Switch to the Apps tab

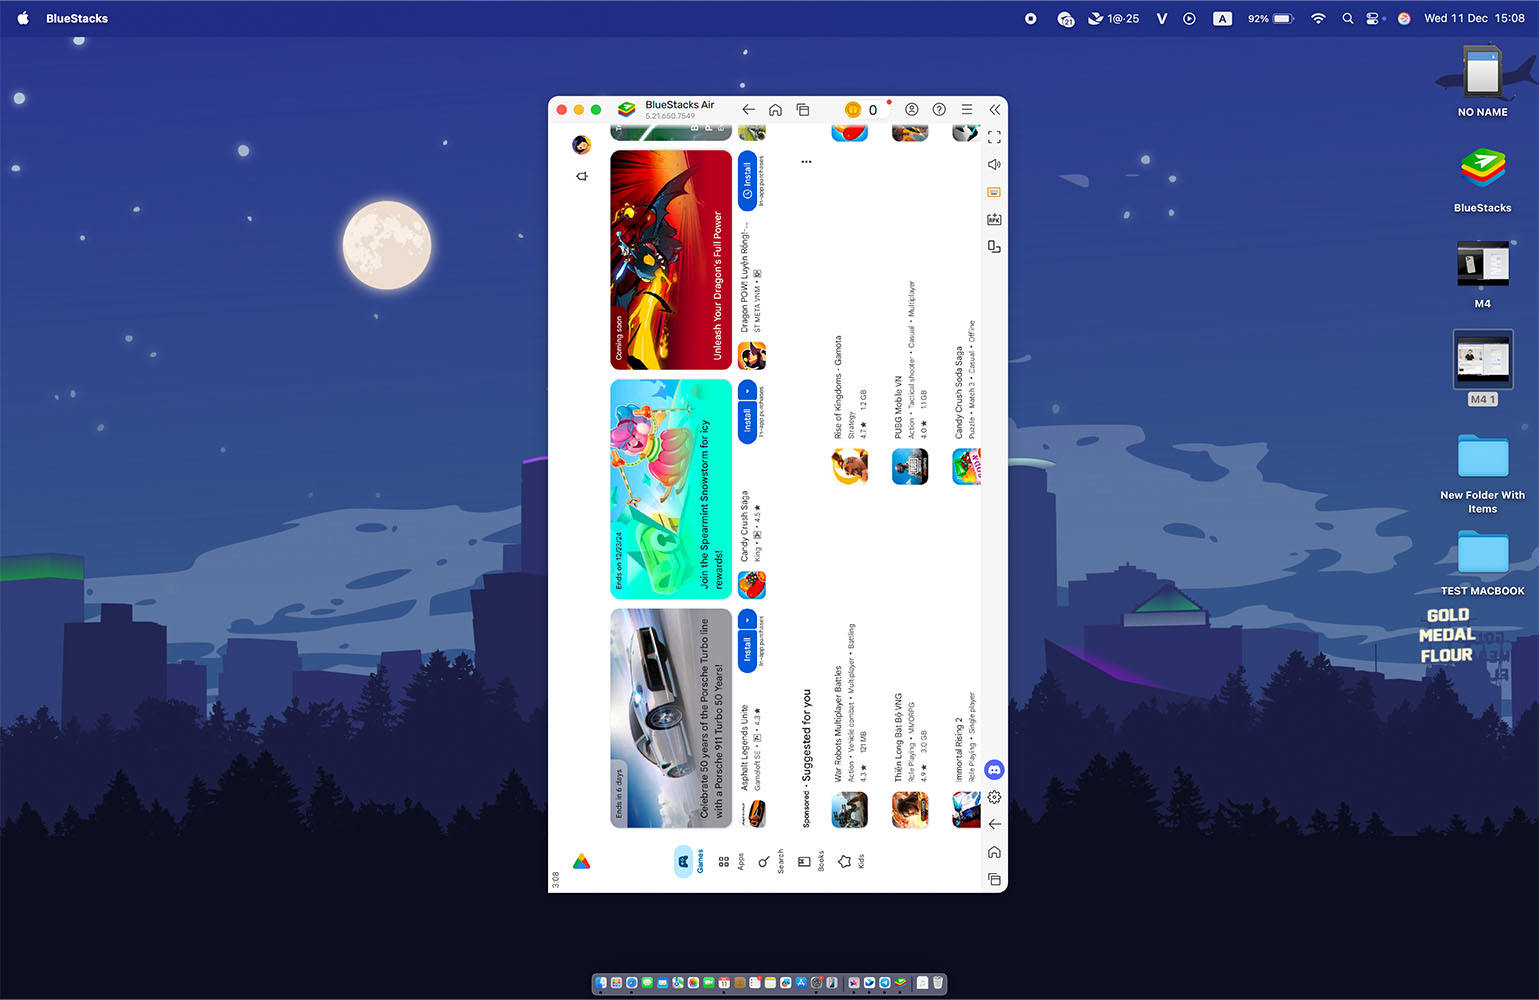click(730, 861)
